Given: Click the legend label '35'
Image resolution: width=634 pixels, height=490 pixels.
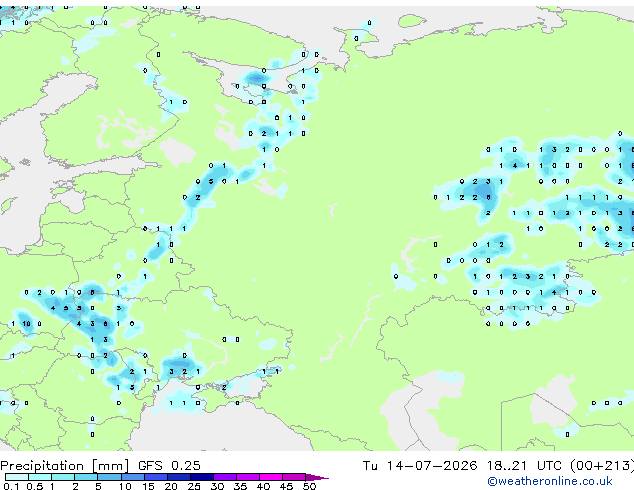Looking at the screenshot, I should [x=240, y=486].
